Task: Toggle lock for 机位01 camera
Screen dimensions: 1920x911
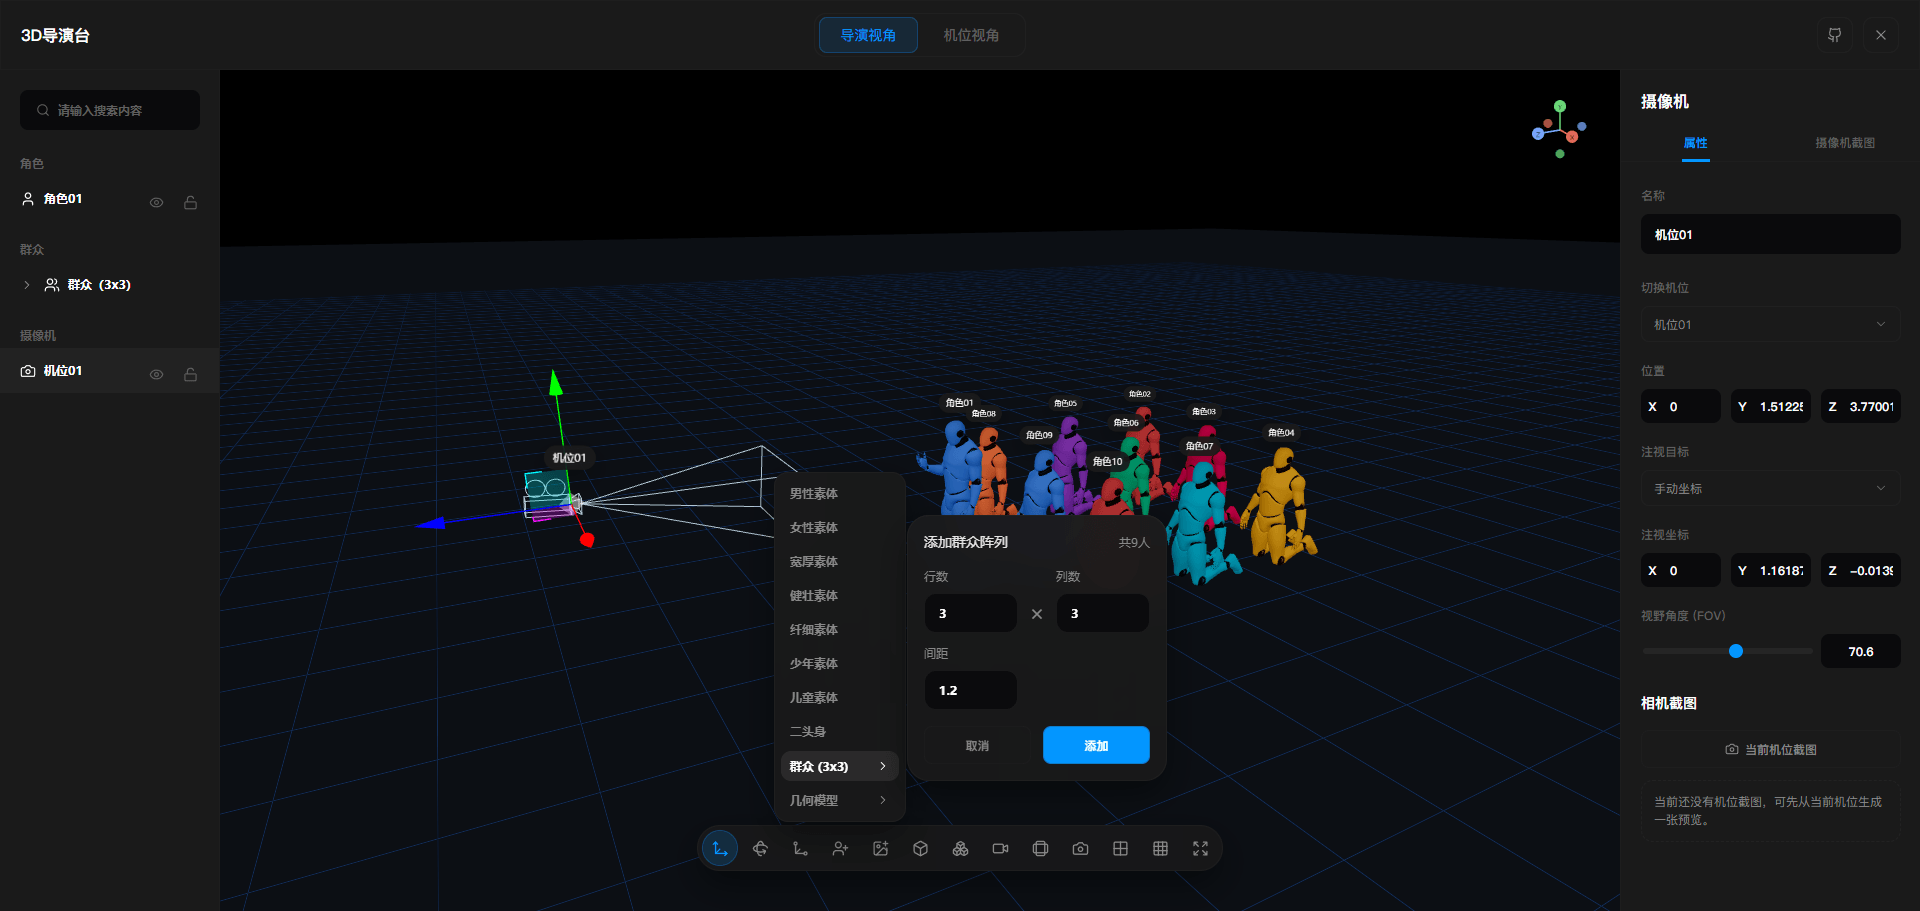Action: 190,374
